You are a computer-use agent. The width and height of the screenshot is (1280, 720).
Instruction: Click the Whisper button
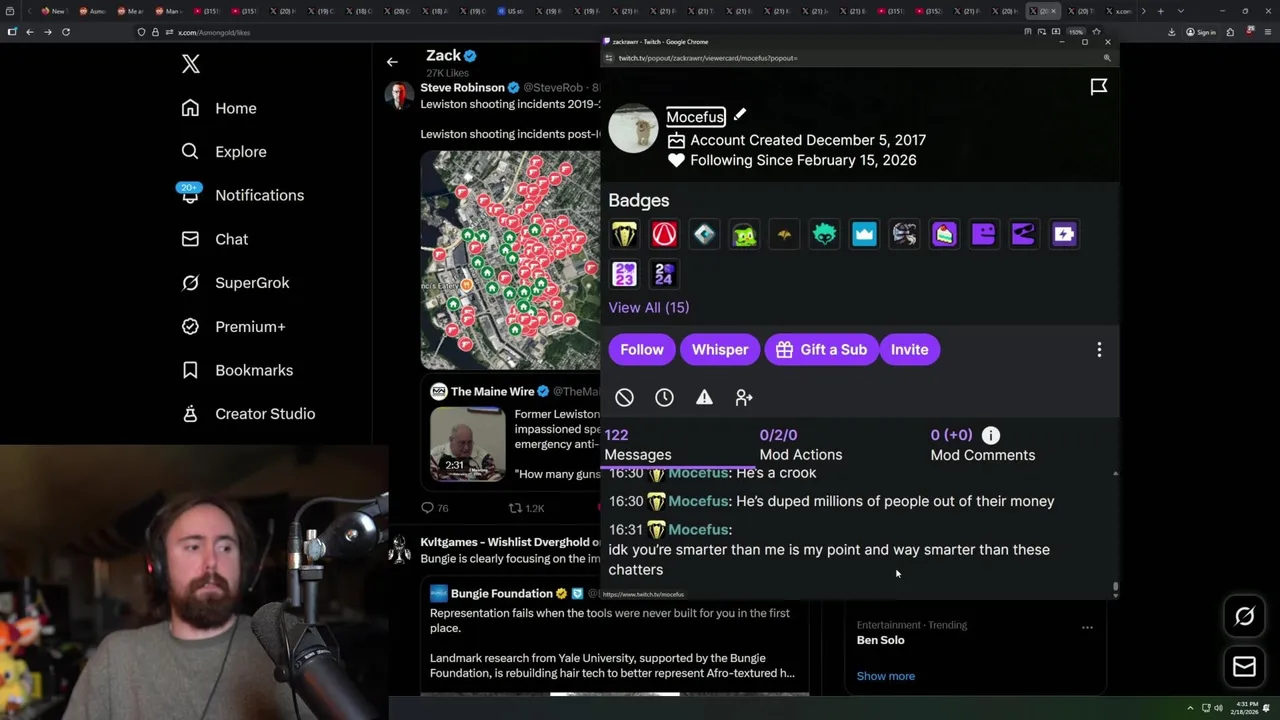pos(720,350)
